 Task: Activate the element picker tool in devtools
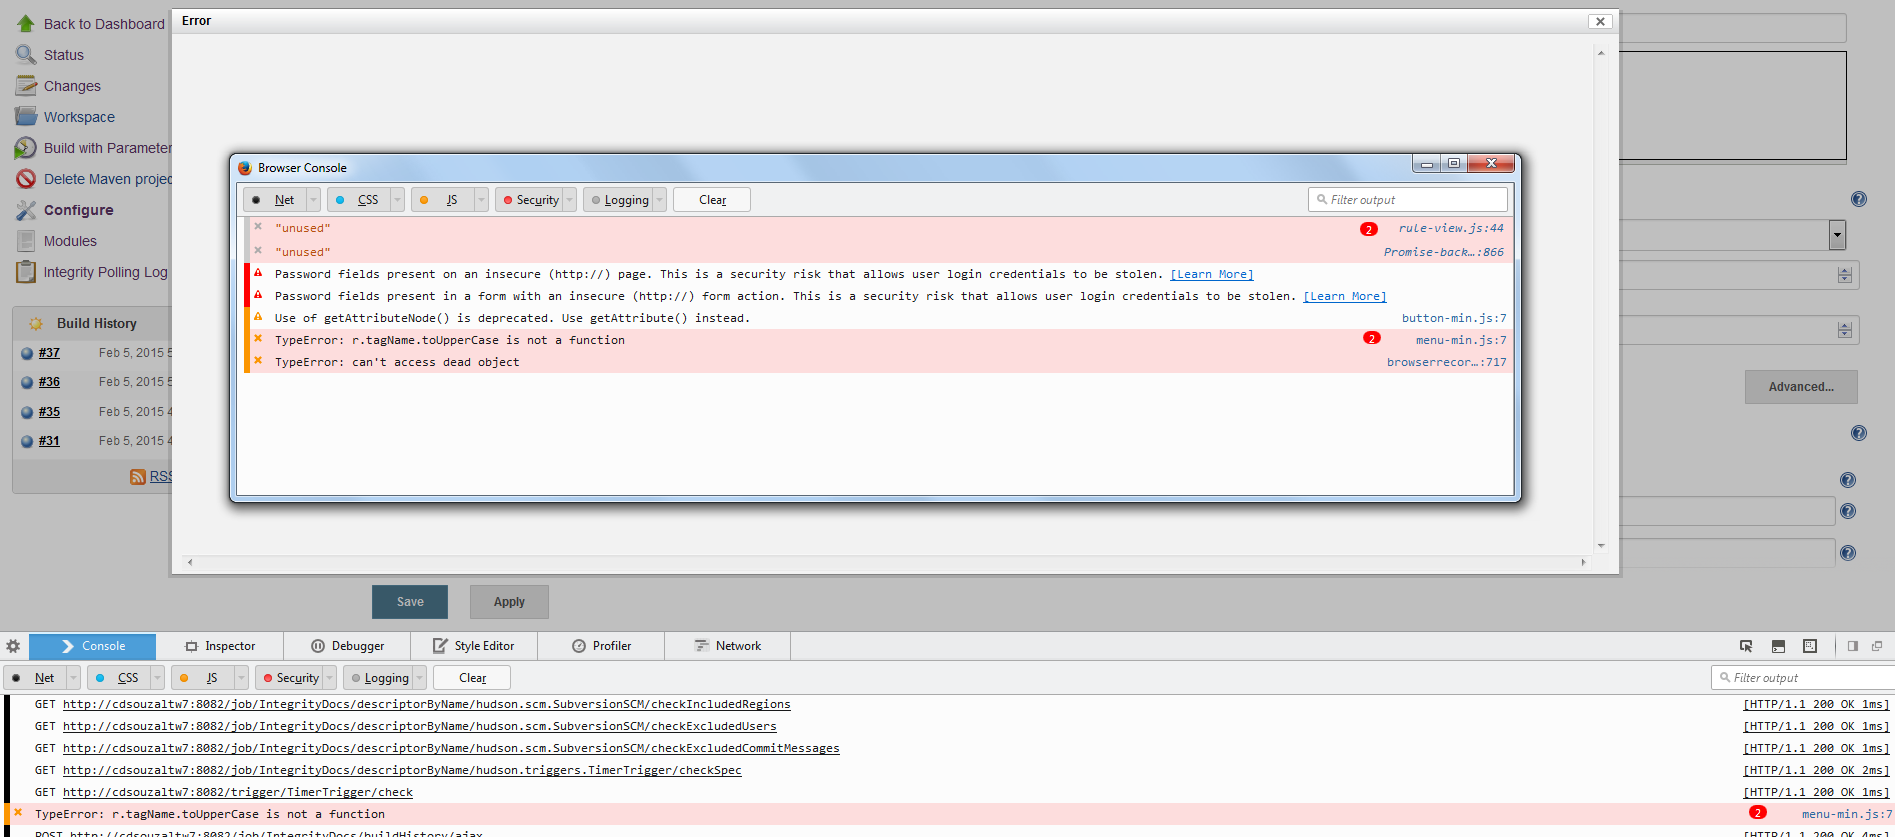1746,646
